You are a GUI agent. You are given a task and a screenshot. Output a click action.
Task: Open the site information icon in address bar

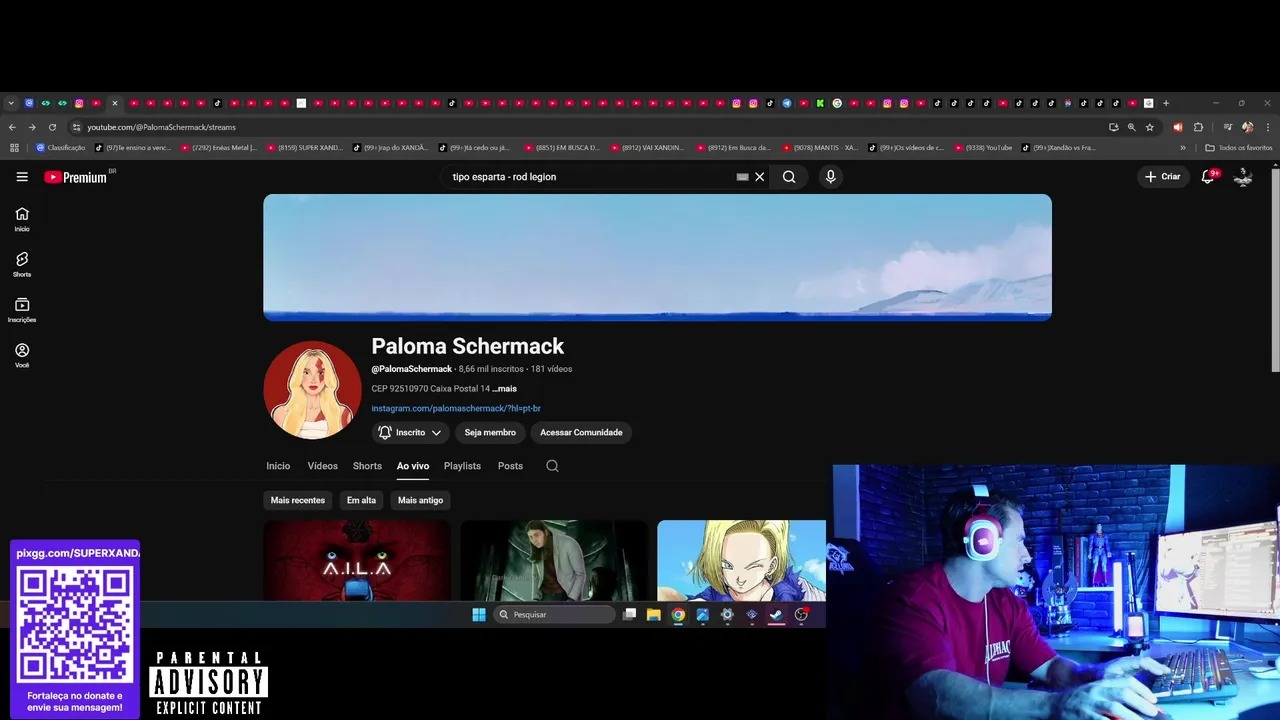76,127
